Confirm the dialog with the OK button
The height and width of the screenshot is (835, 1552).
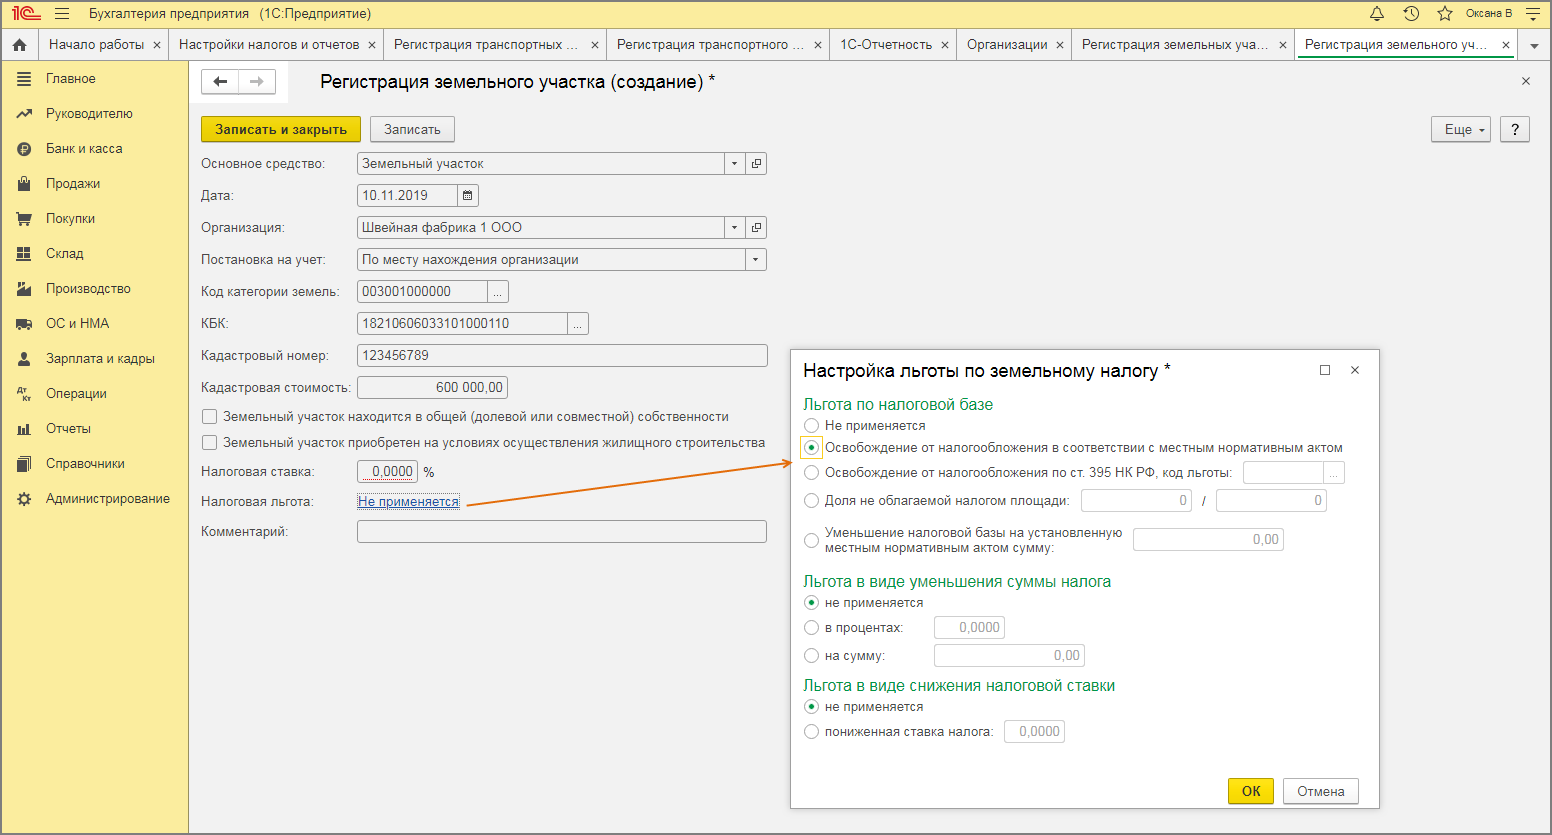(x=1251, y=791)
